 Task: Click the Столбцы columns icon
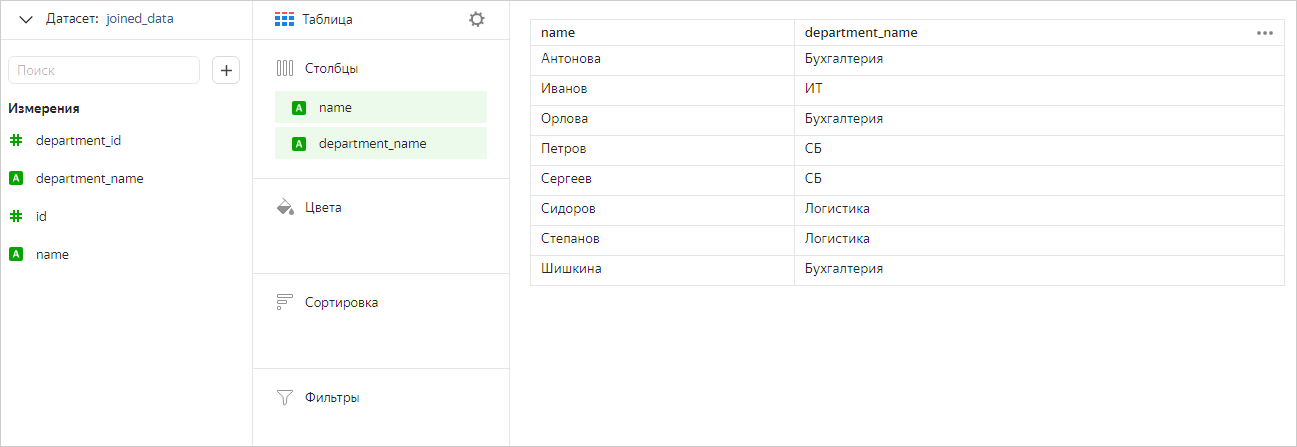tap(284, 68)
